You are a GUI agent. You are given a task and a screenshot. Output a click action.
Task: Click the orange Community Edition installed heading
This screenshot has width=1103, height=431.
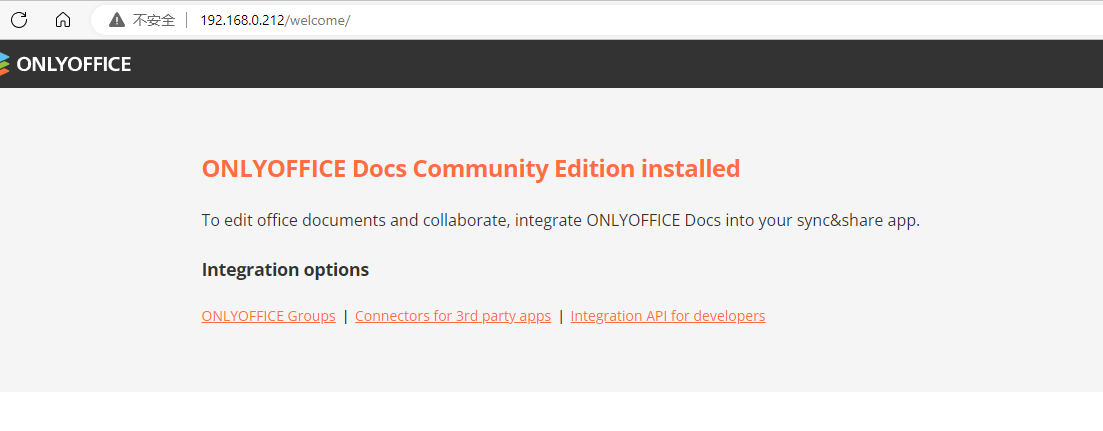point(470,169)
